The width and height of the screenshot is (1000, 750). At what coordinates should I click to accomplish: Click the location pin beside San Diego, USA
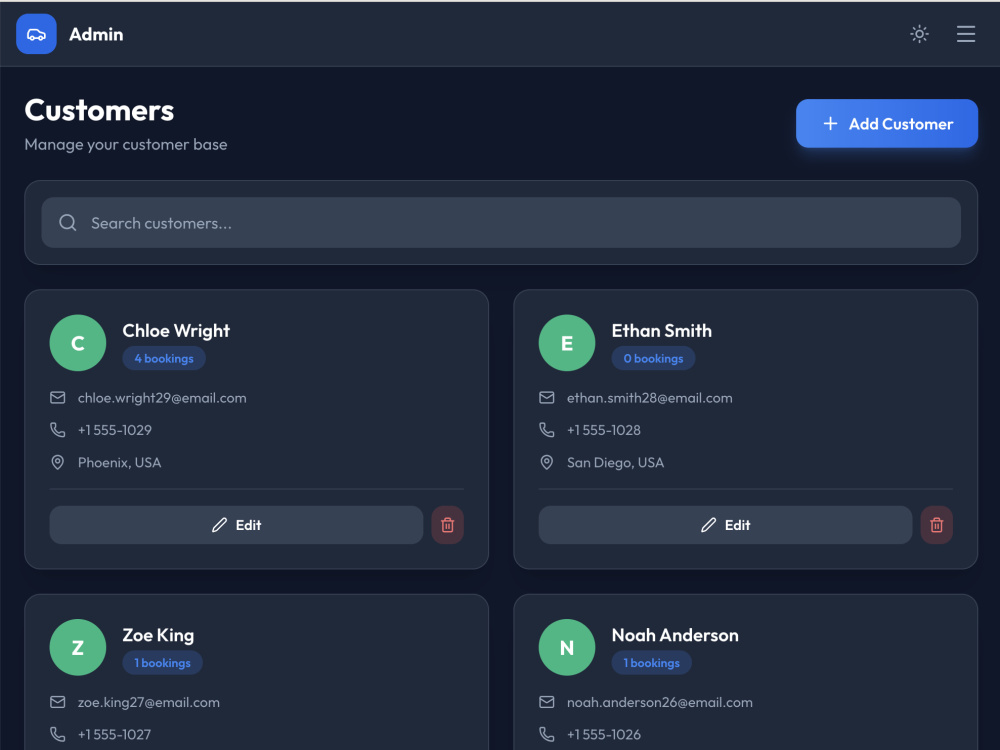pyautogui.click(x=547, y=462)
